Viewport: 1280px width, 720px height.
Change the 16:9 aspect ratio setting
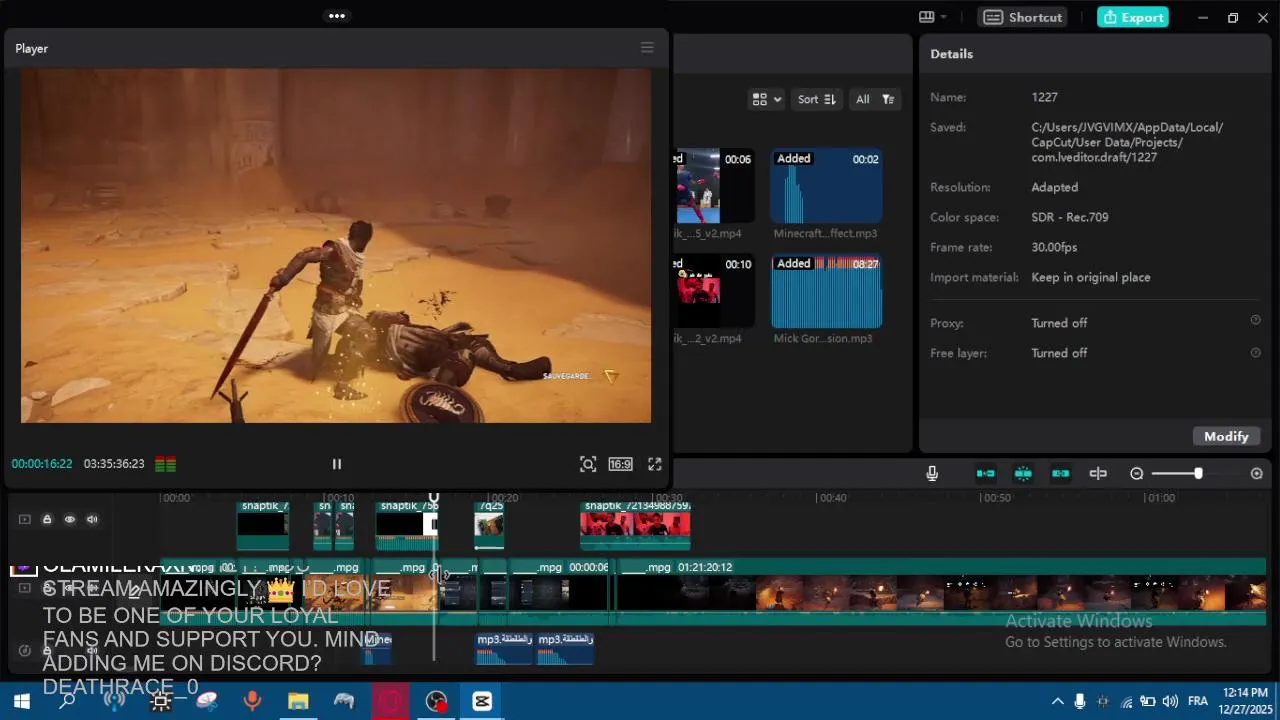[620, 464]
